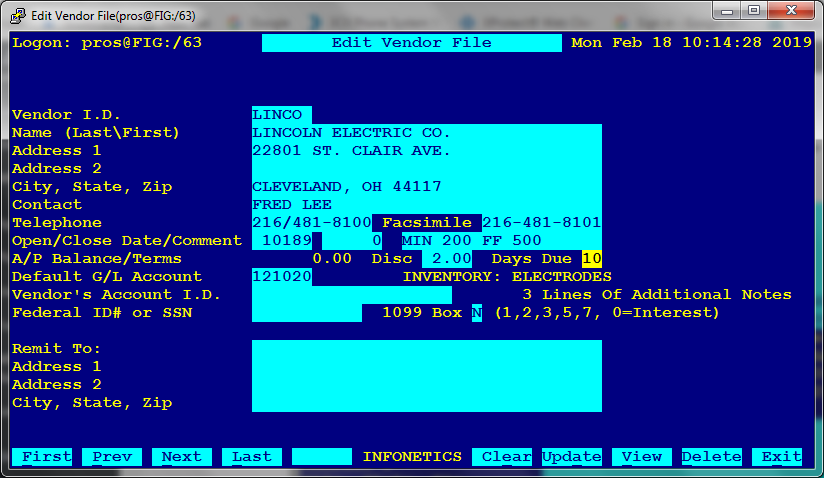Click the close date field showing 0
This screenshot has height=478, width=824.
pyautogui.click(x=352, y=241)
